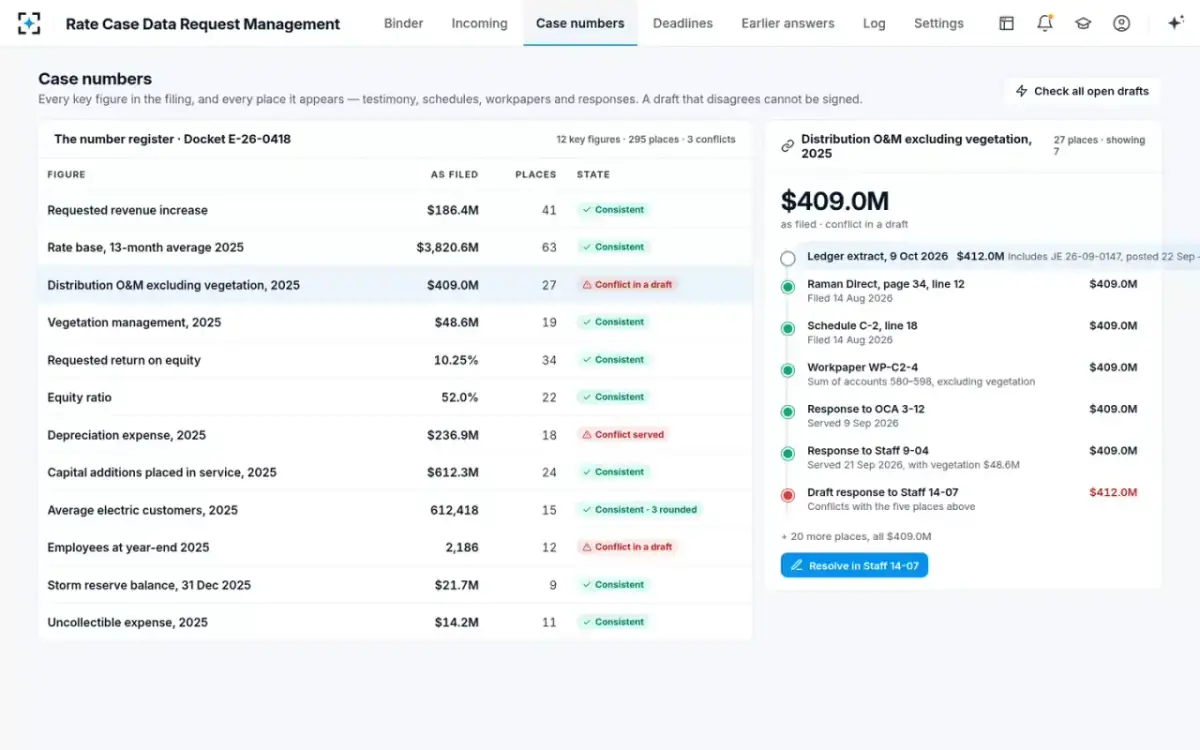Click the 612,418 customers value

point(455,510)
